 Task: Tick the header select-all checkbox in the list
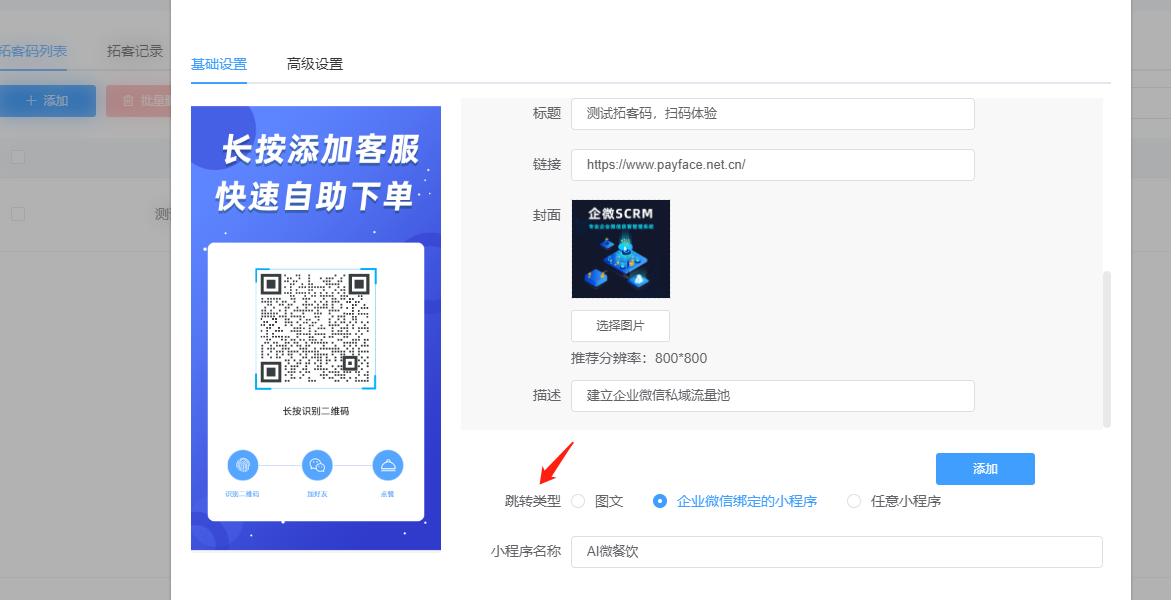point(18,157)
